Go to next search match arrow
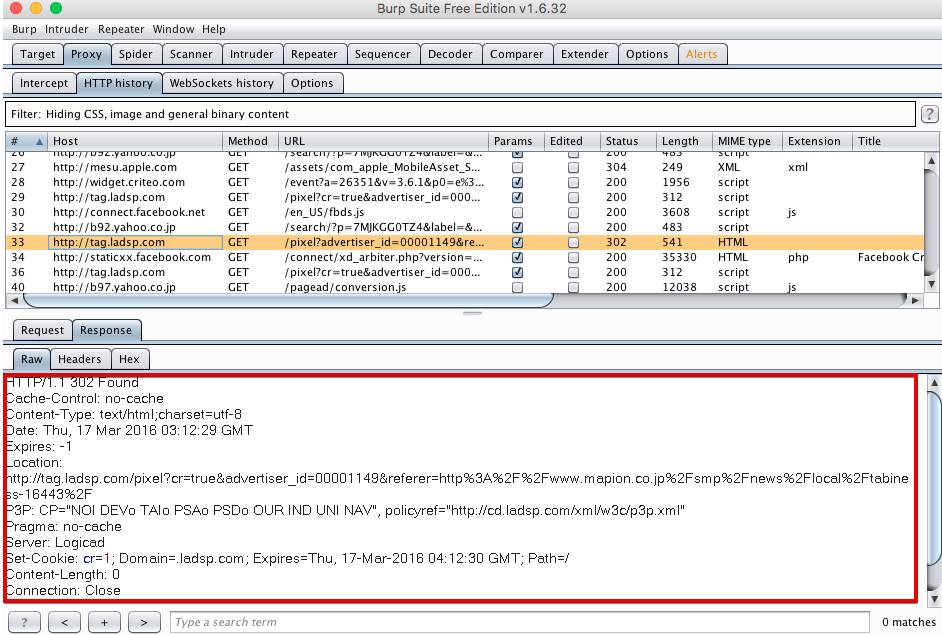942x635 pixels. (x=144, y=622)
